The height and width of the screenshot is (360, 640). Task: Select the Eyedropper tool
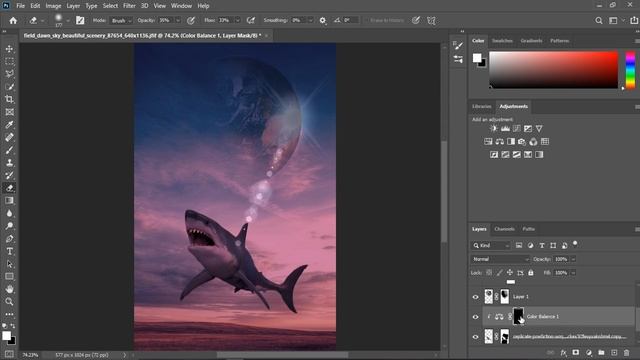click(9, 124)
